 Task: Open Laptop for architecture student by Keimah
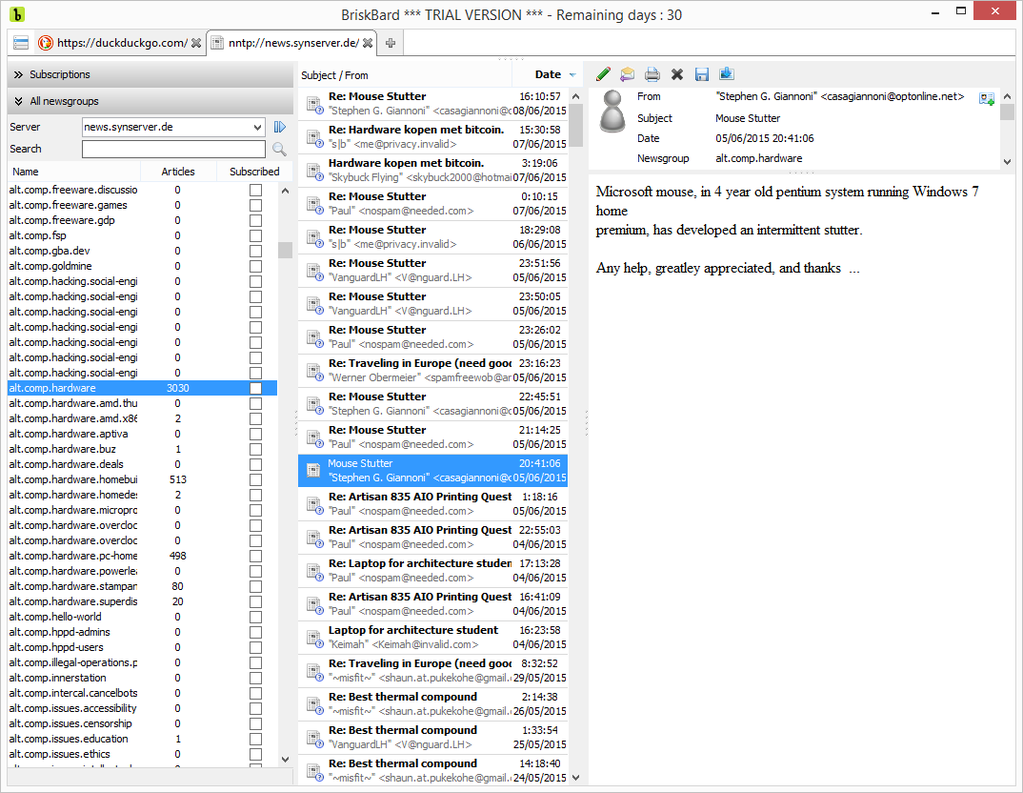[x=433, y=638]
